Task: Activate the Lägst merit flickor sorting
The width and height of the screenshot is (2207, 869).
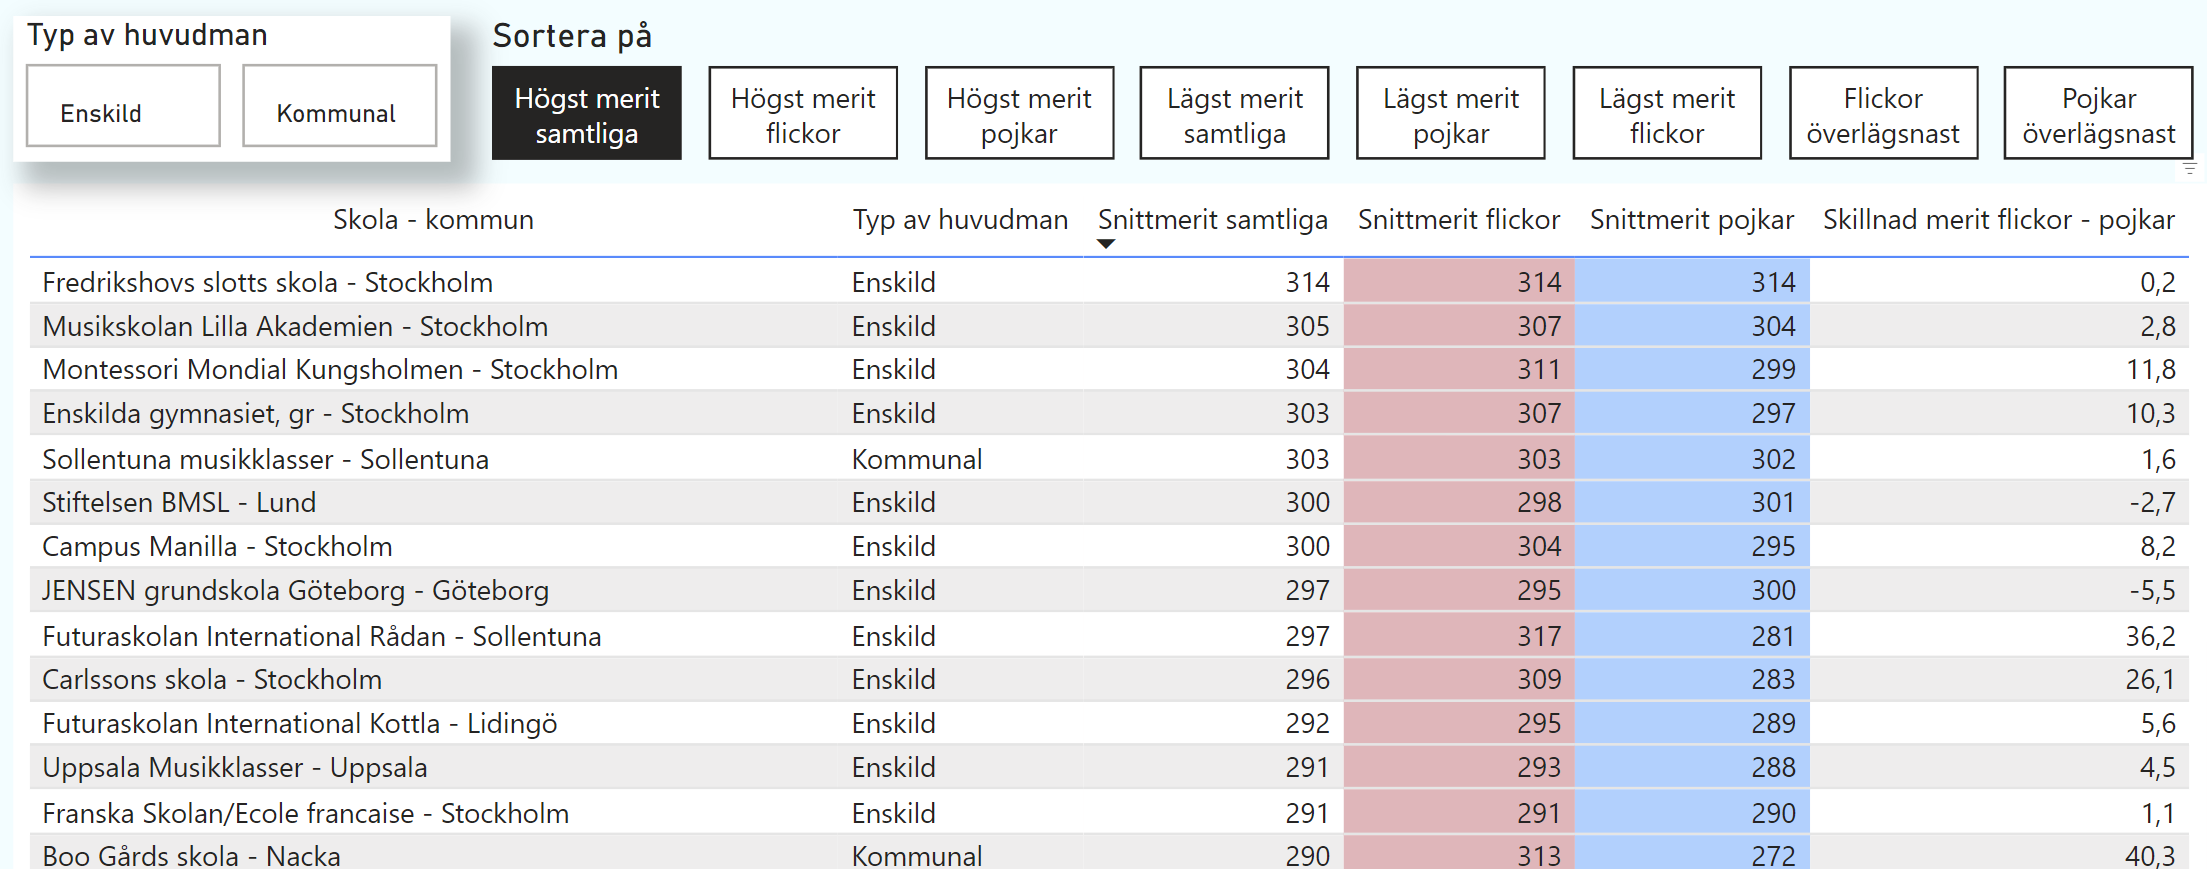Action: (x=1666, y=114)
